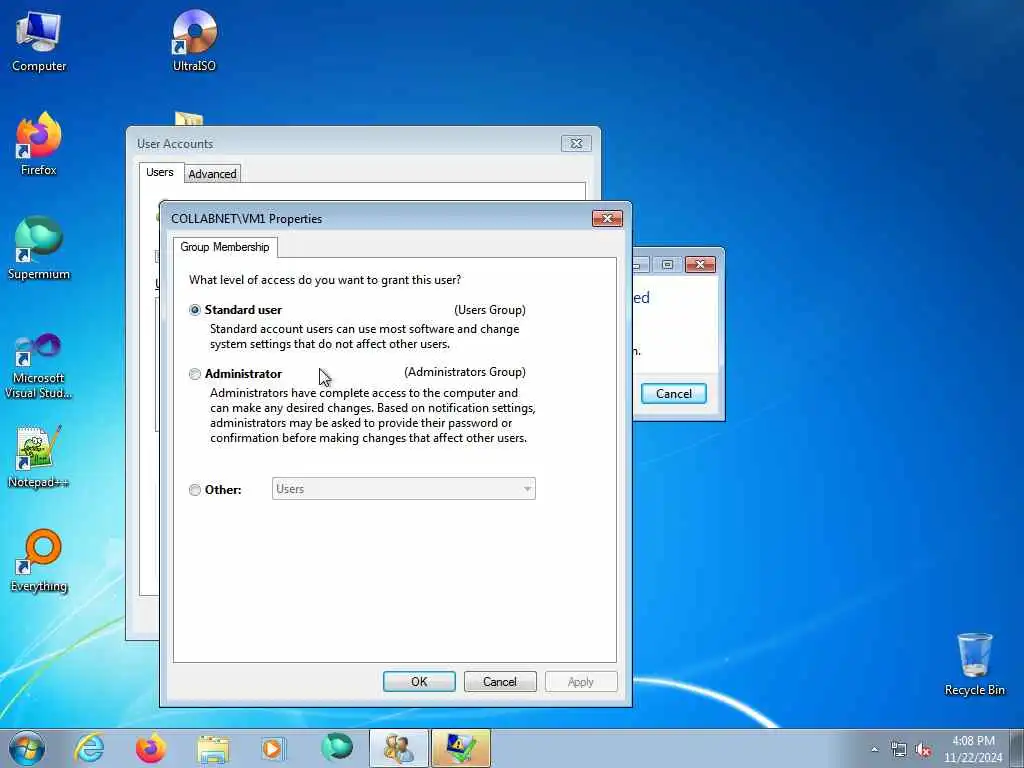Click the "(Users Group)" label
The image size is (1024, 768).
coord(490,310)
